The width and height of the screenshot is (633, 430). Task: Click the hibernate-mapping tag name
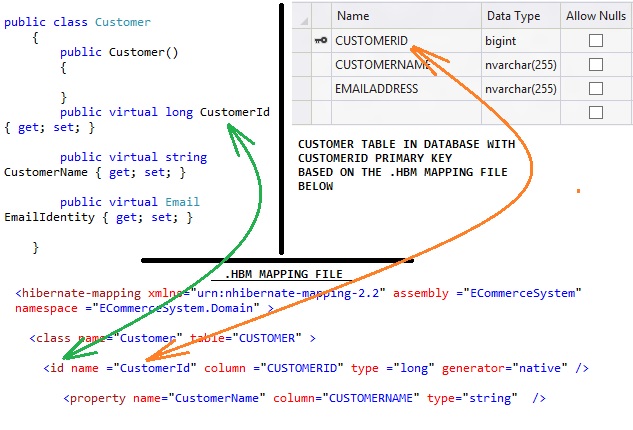[81, 293]
